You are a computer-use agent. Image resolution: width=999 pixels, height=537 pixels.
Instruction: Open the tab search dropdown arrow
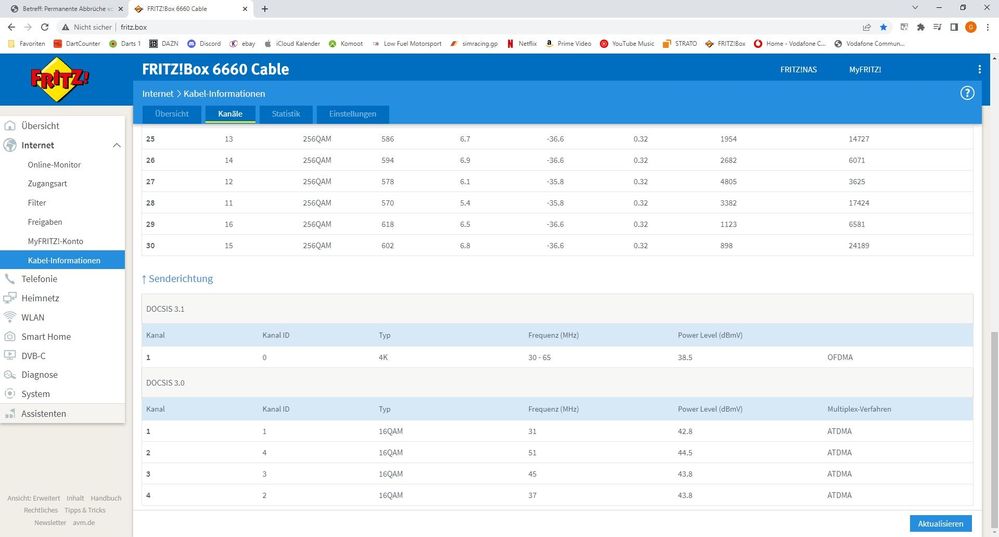(915, 8)
